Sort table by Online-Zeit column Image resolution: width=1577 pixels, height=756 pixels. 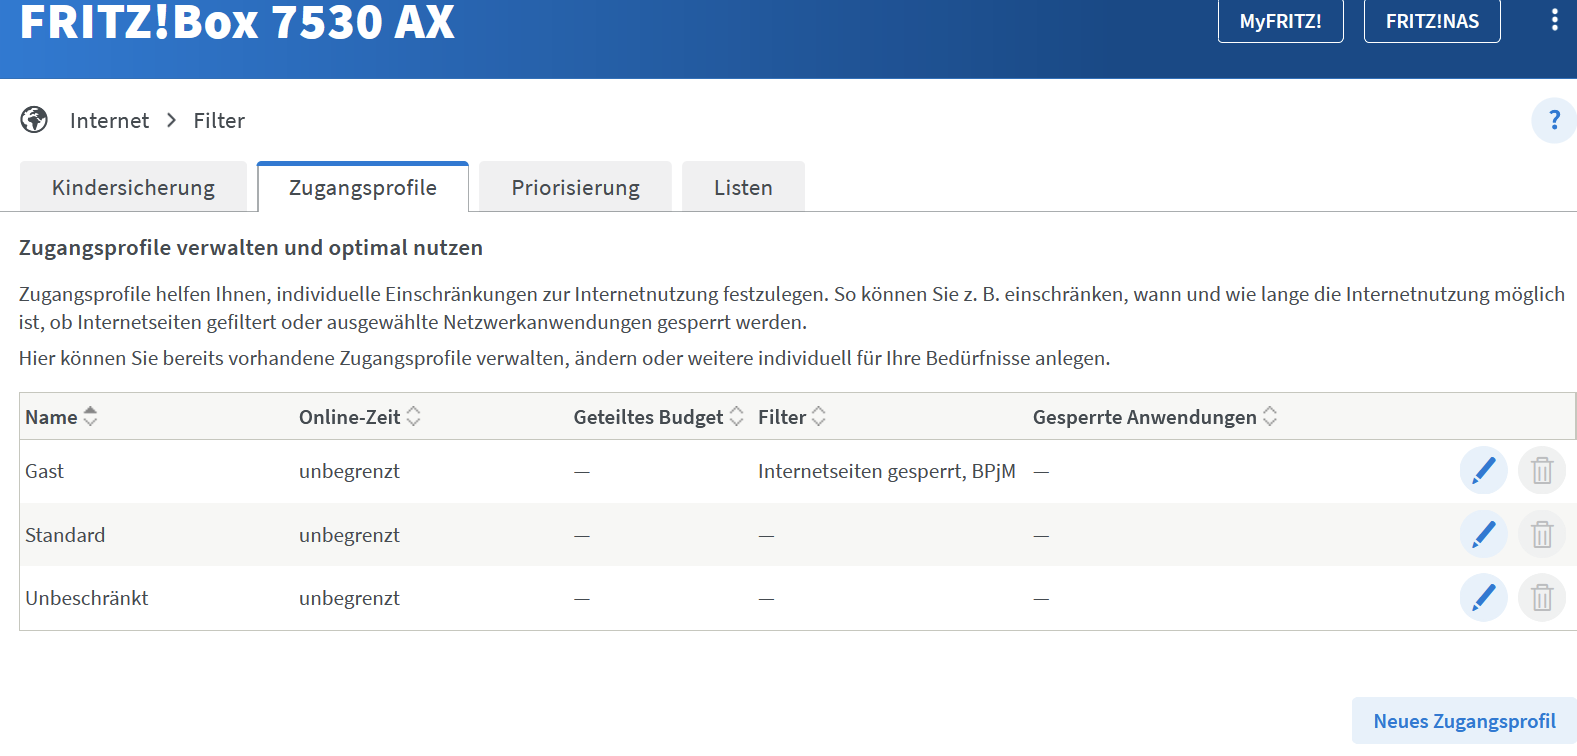tap(360, 417)
